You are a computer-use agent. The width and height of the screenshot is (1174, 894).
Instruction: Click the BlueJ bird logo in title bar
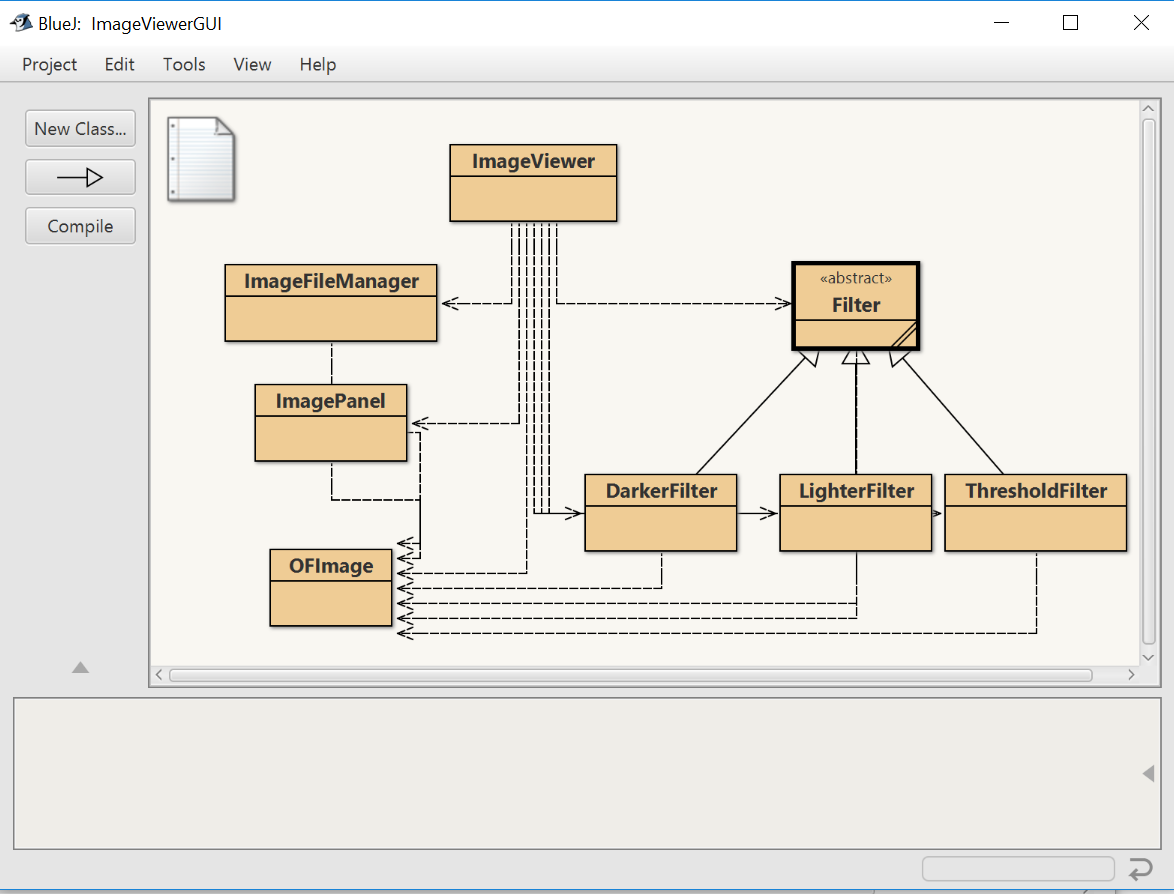point(22,21)
